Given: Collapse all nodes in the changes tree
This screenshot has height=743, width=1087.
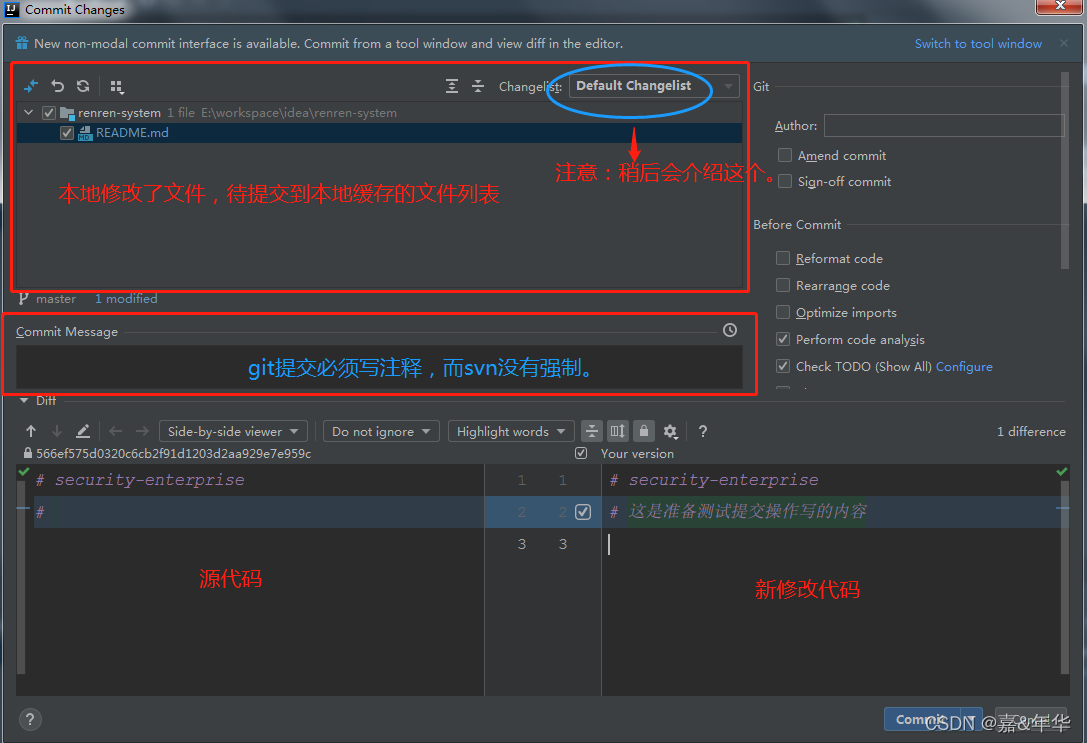Looking at the screenshot, I should click(x=478, y=86).
